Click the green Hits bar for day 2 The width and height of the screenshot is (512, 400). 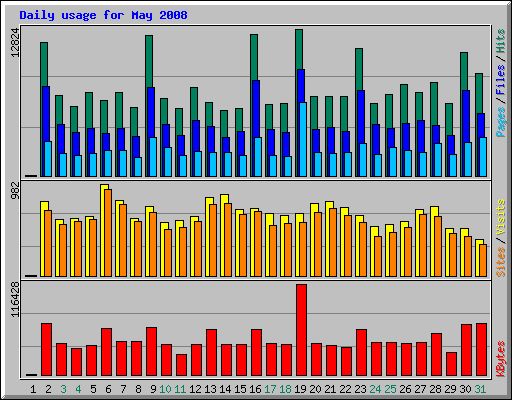(44, 64)
